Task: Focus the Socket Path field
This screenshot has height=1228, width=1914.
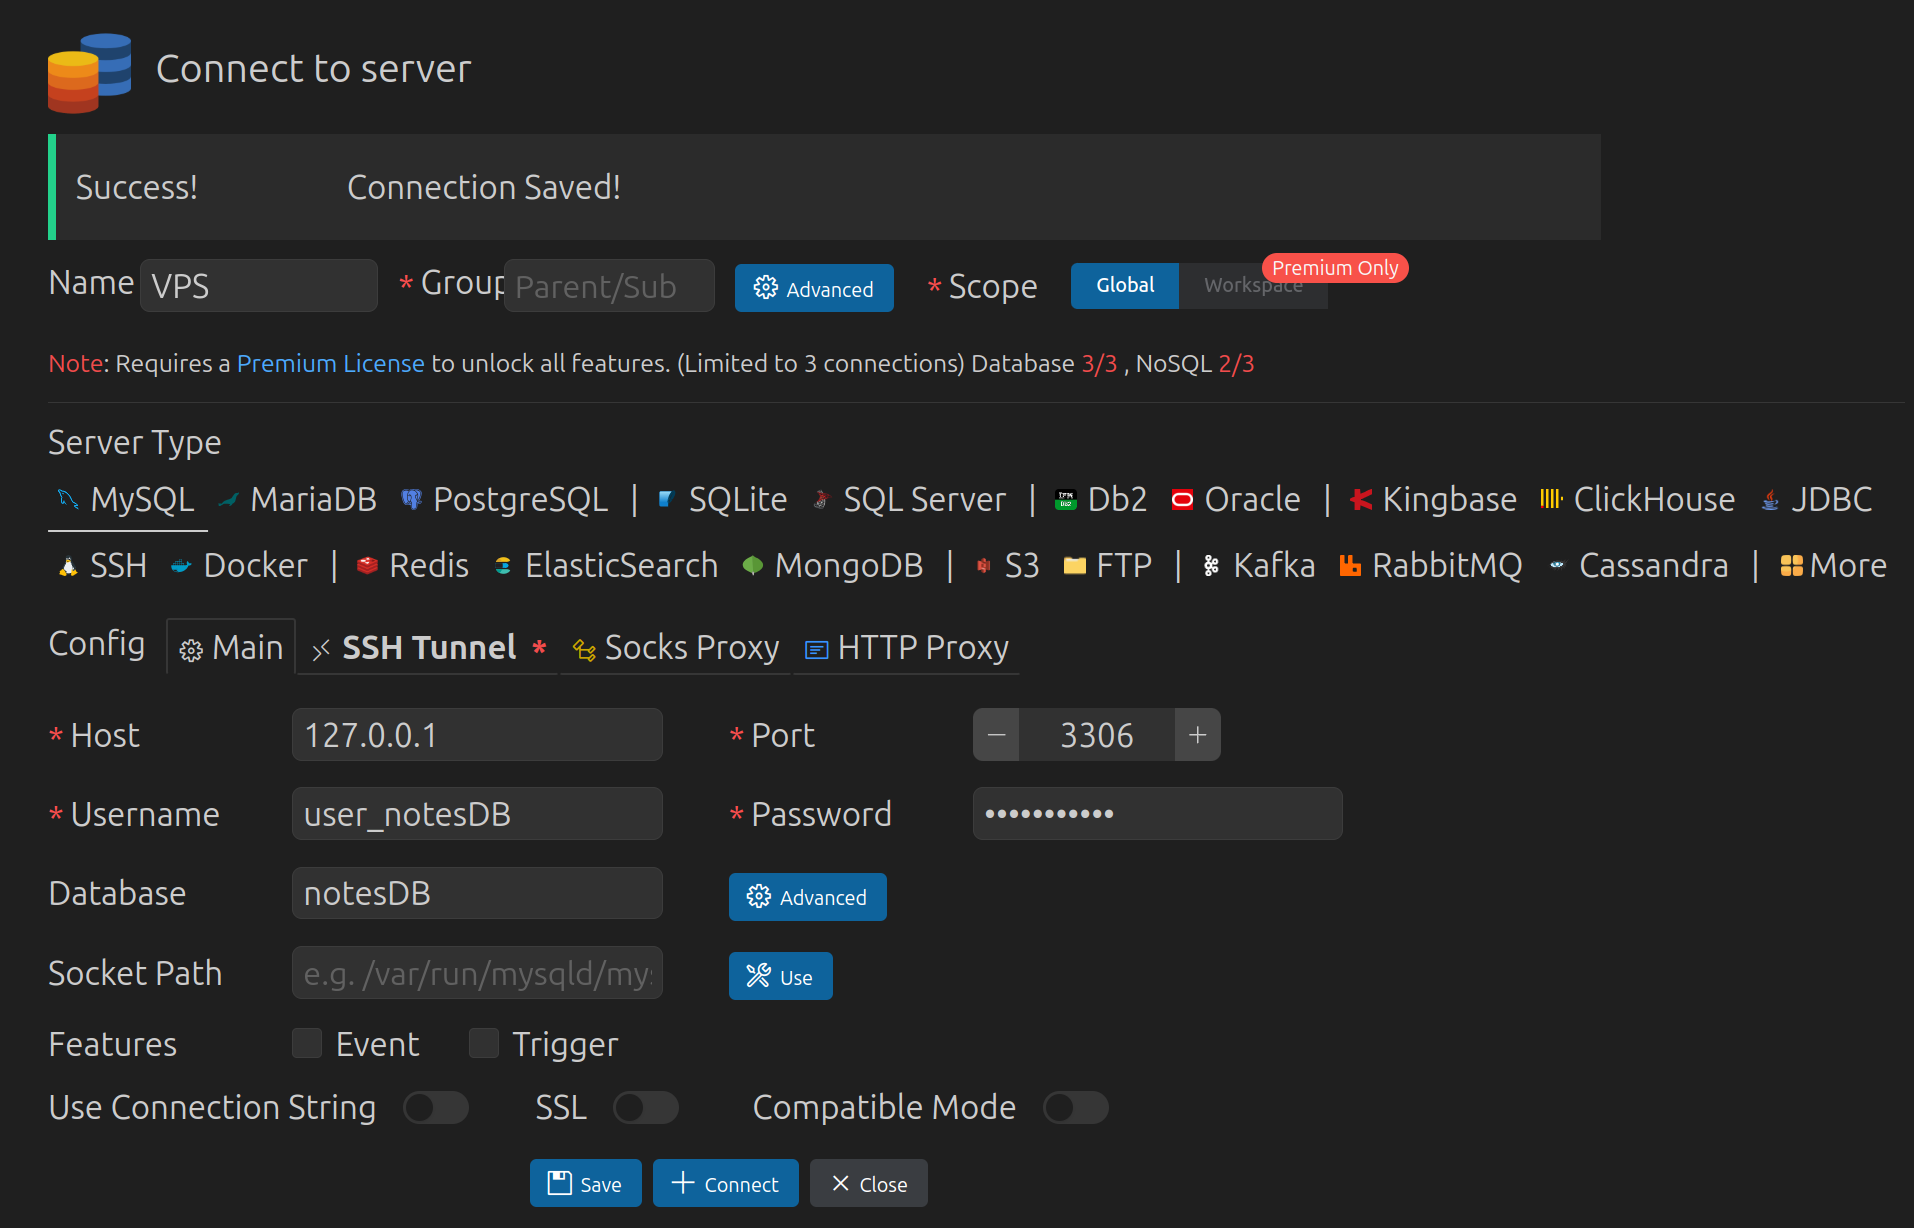Action: [477, 973]
